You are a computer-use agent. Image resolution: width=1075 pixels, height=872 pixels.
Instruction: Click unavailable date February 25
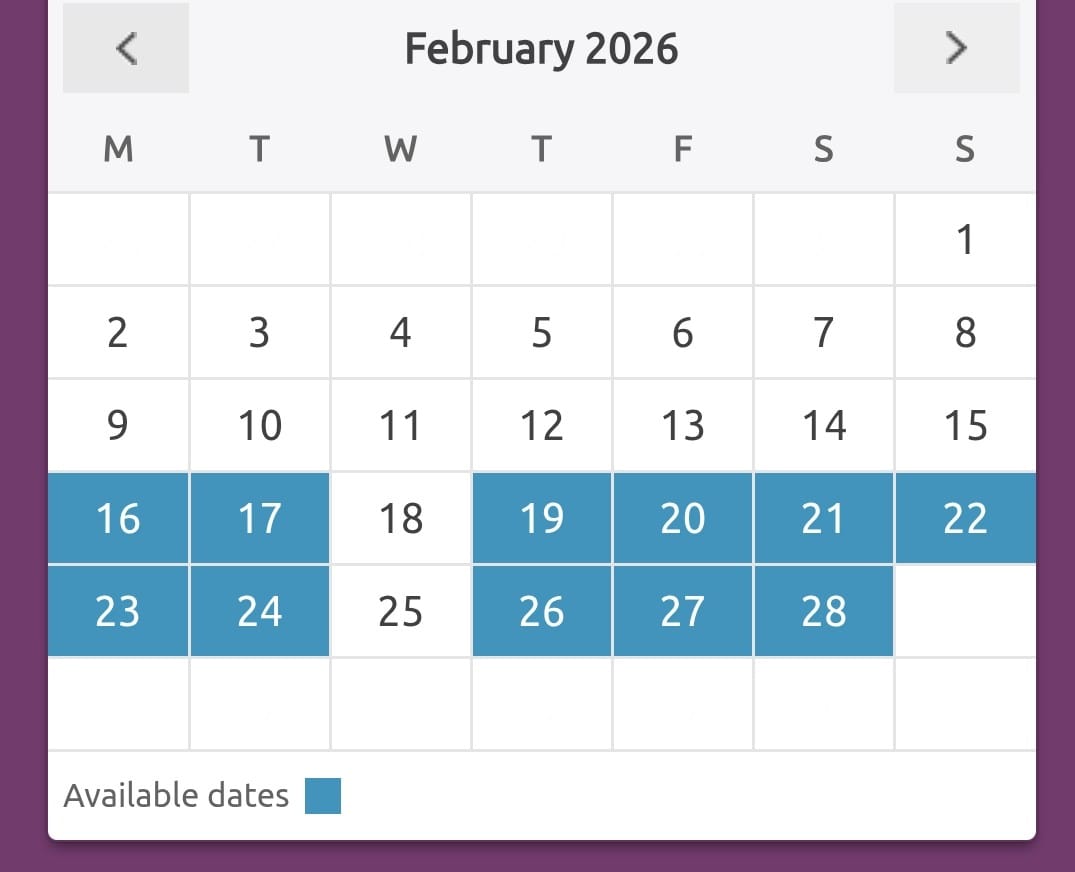401,611
